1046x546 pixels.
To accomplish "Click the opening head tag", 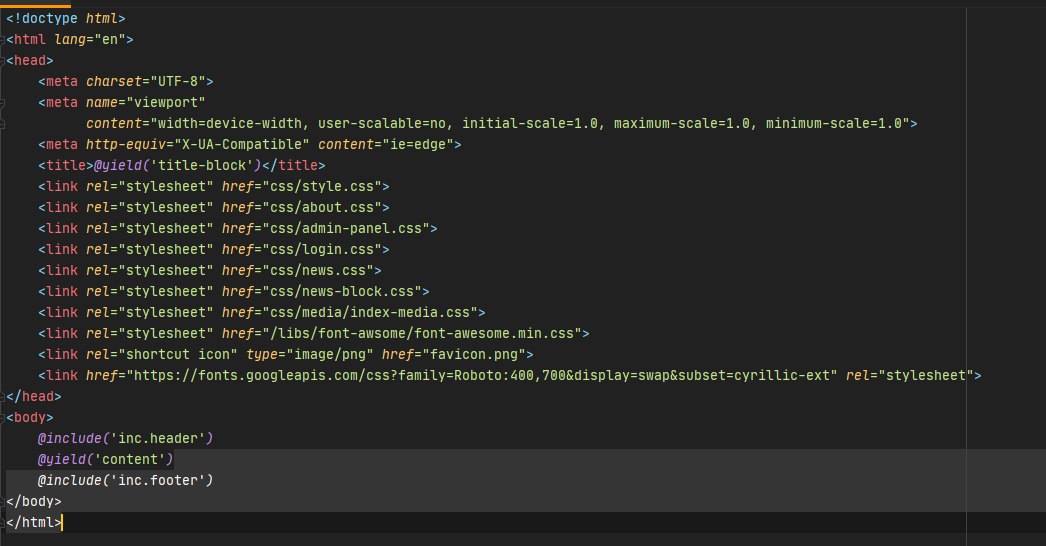I will click(29, 61).
